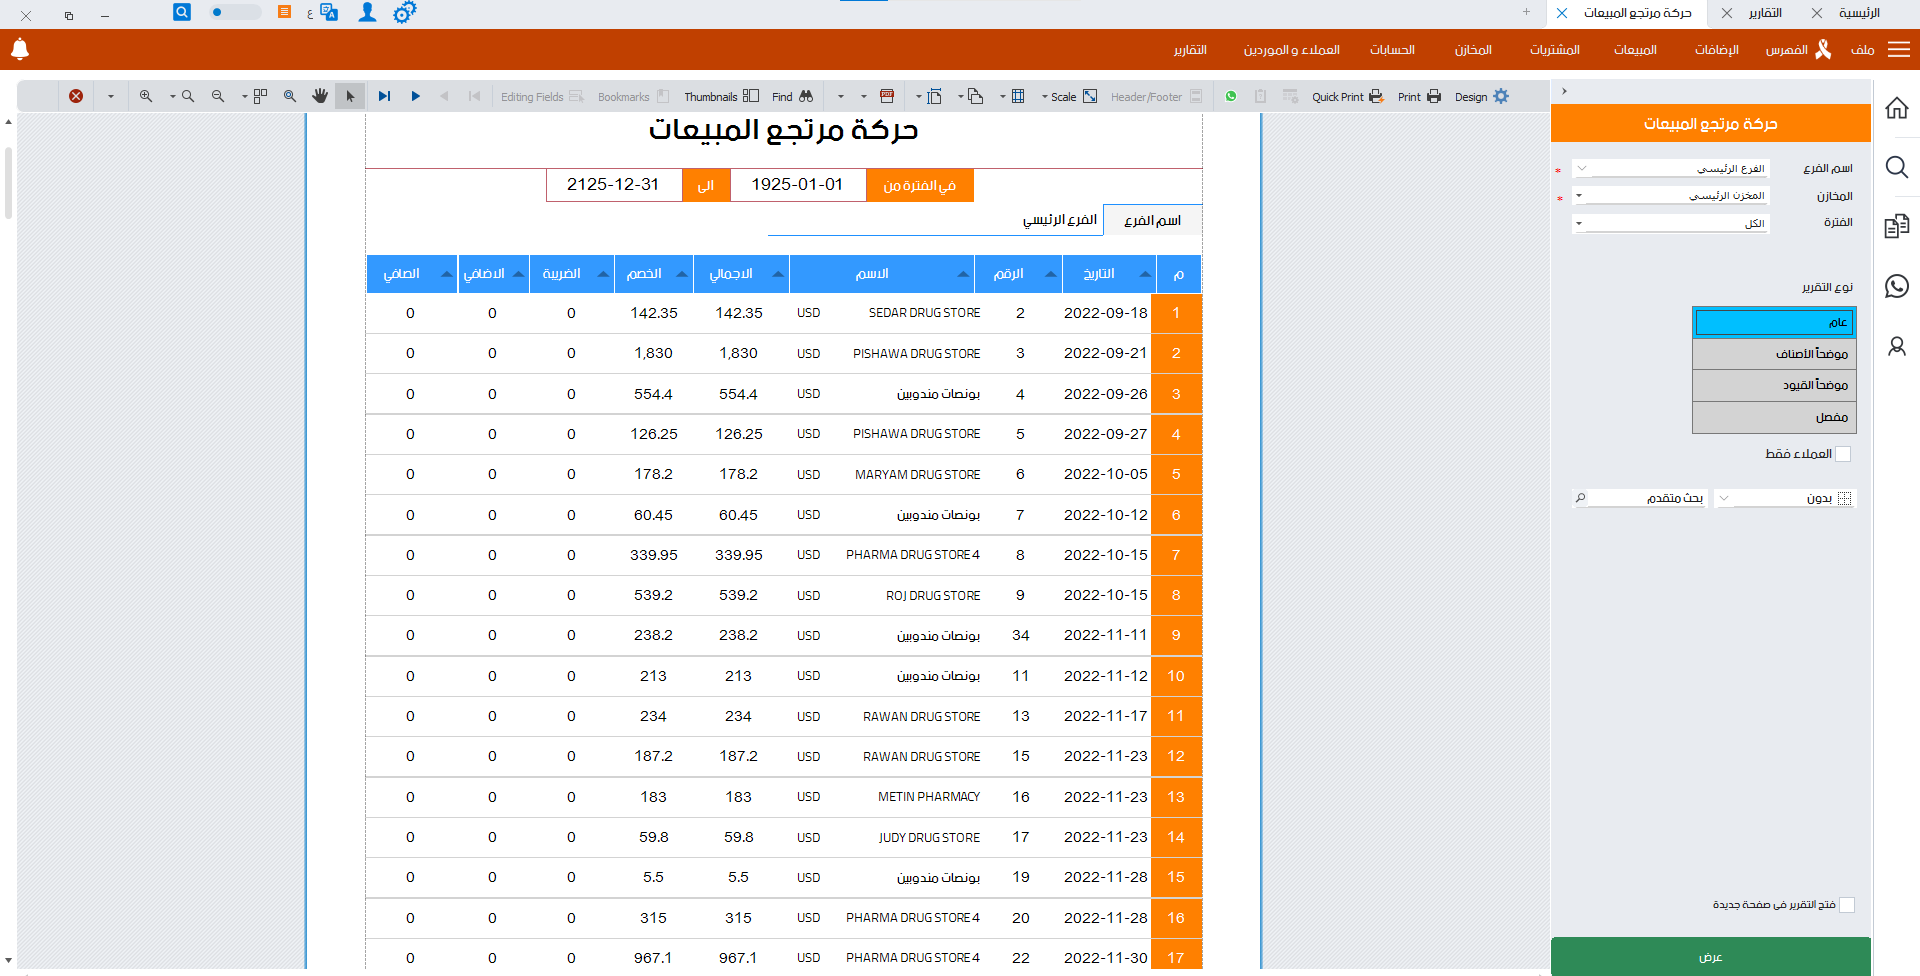Open the المبيعات menu
Image resolution: width=1920 pixels, height=976 pixels.
point(1635,50)
